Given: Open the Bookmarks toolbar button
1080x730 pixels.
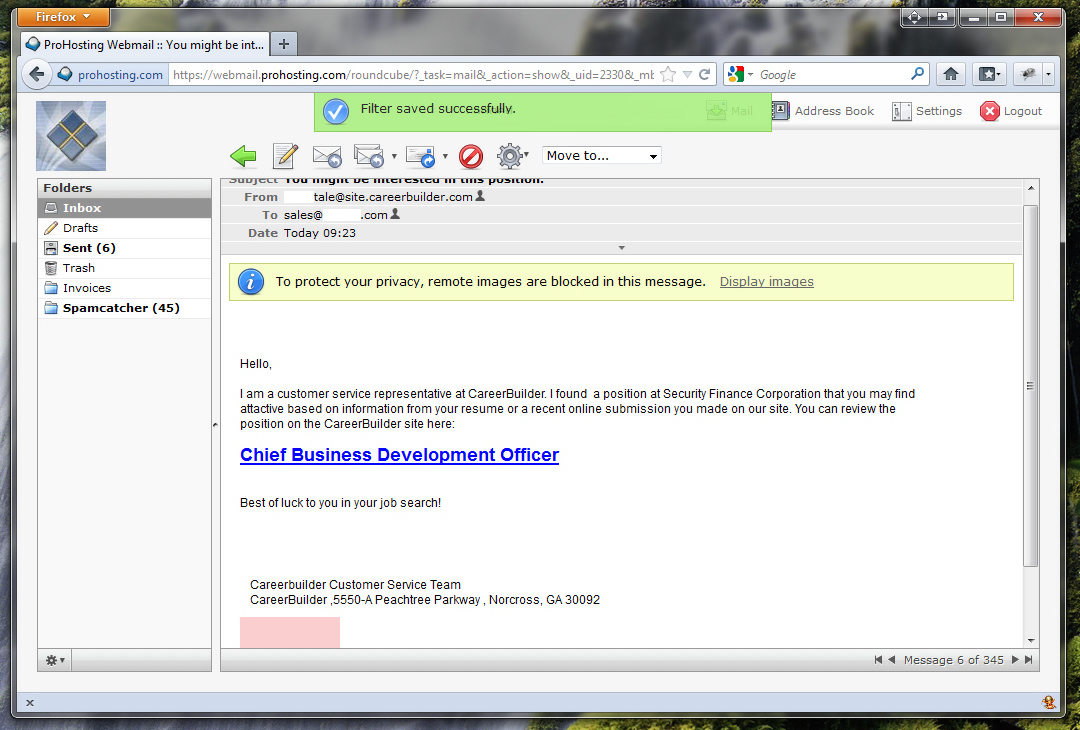Looking at the screenshot, I should click(990, 74).
